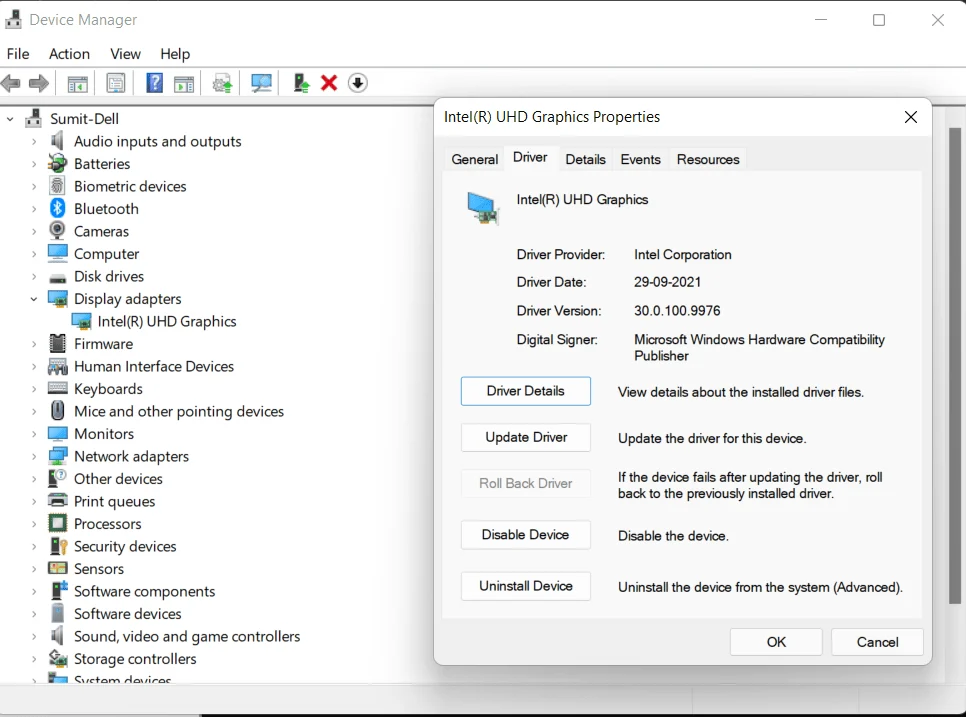Click display adapter icon in Properties dialog
Screen dimensions: 966x717
(x=482, y=208)
